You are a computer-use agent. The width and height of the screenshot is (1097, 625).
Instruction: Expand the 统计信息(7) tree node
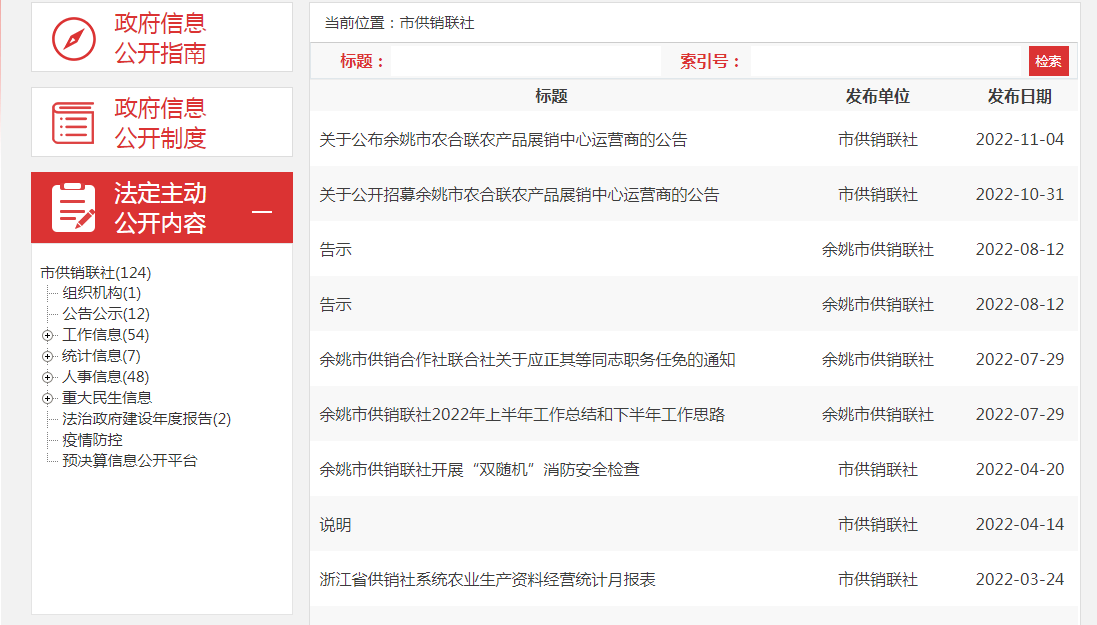coord(48,356)
